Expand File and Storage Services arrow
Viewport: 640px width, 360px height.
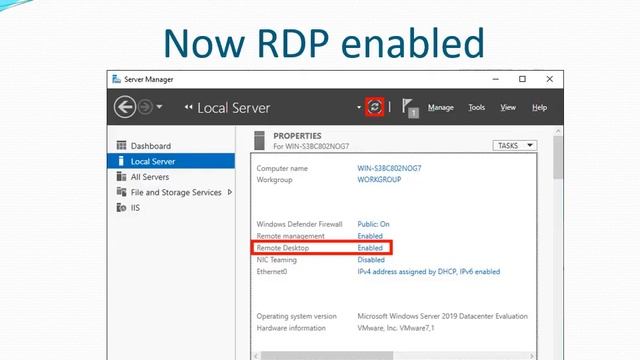coord(230,192)
